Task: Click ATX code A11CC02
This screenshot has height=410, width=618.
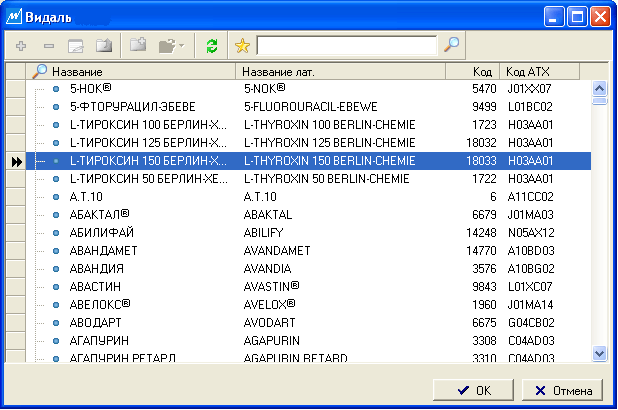Action: pyautogui.click(x=531, y=197)
